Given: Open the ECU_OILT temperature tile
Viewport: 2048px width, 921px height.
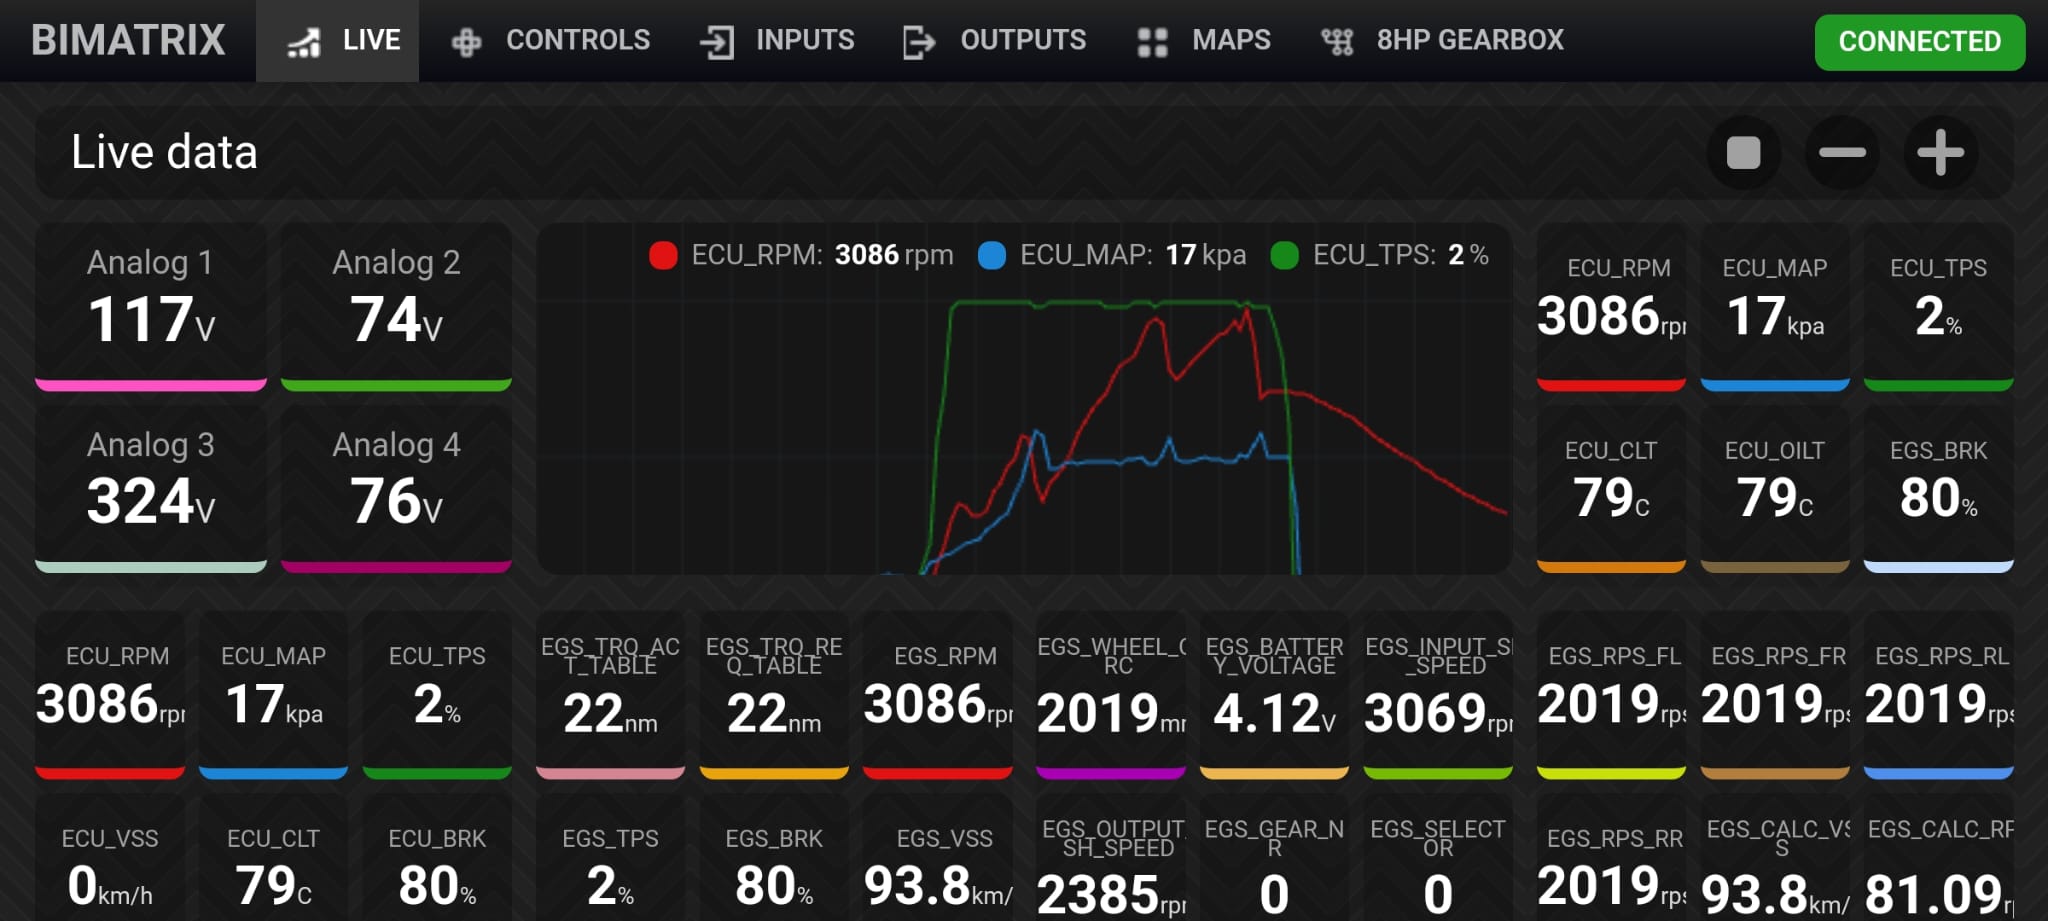Looking at the screenshot, I should [1774, 485].
